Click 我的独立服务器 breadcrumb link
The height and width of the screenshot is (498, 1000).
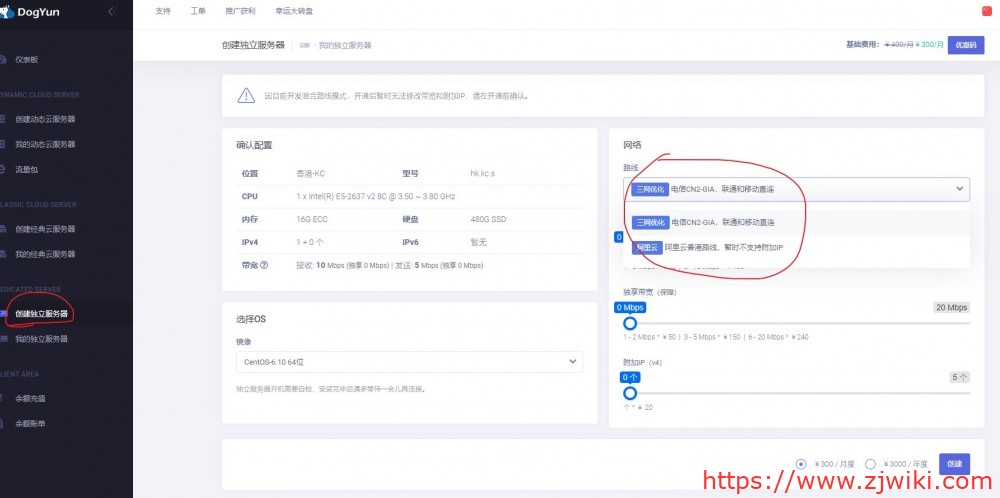345,45
